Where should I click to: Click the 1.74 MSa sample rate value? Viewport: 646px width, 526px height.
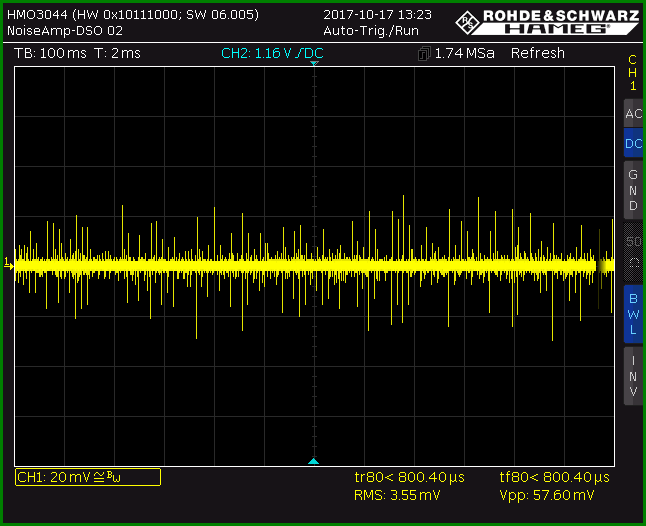tap(464, 53)
